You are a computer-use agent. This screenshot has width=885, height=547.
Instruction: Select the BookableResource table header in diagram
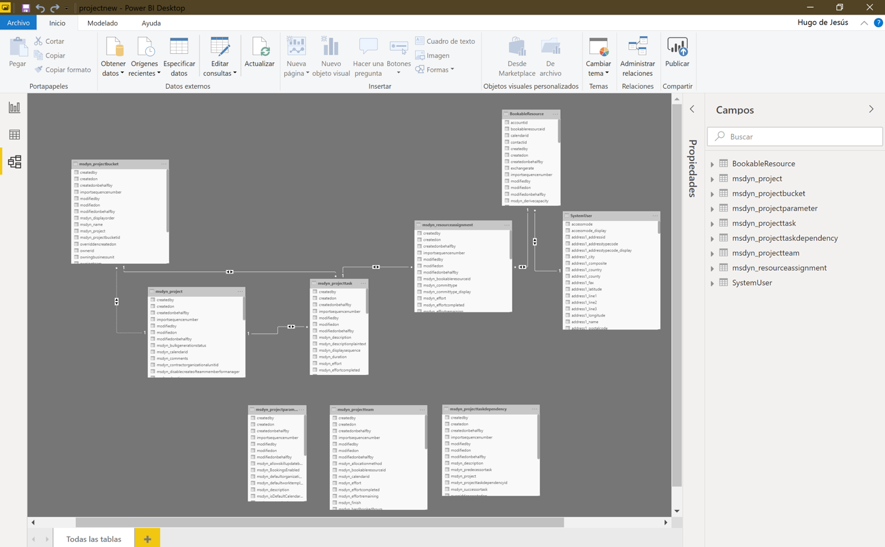(531, 113)
